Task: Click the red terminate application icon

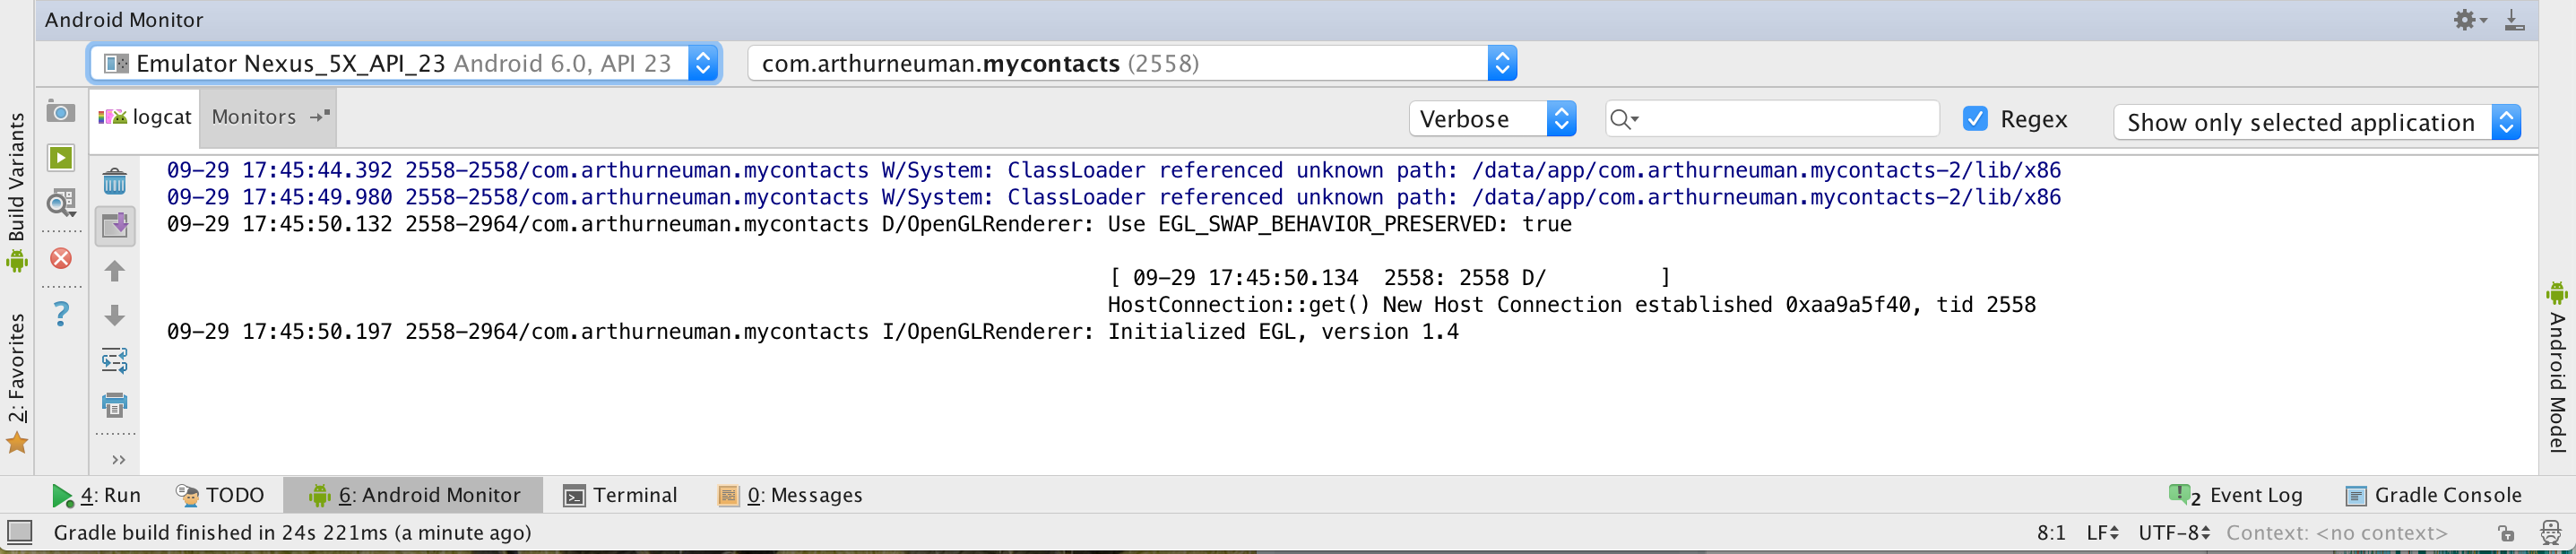Action: coord(61,259)
